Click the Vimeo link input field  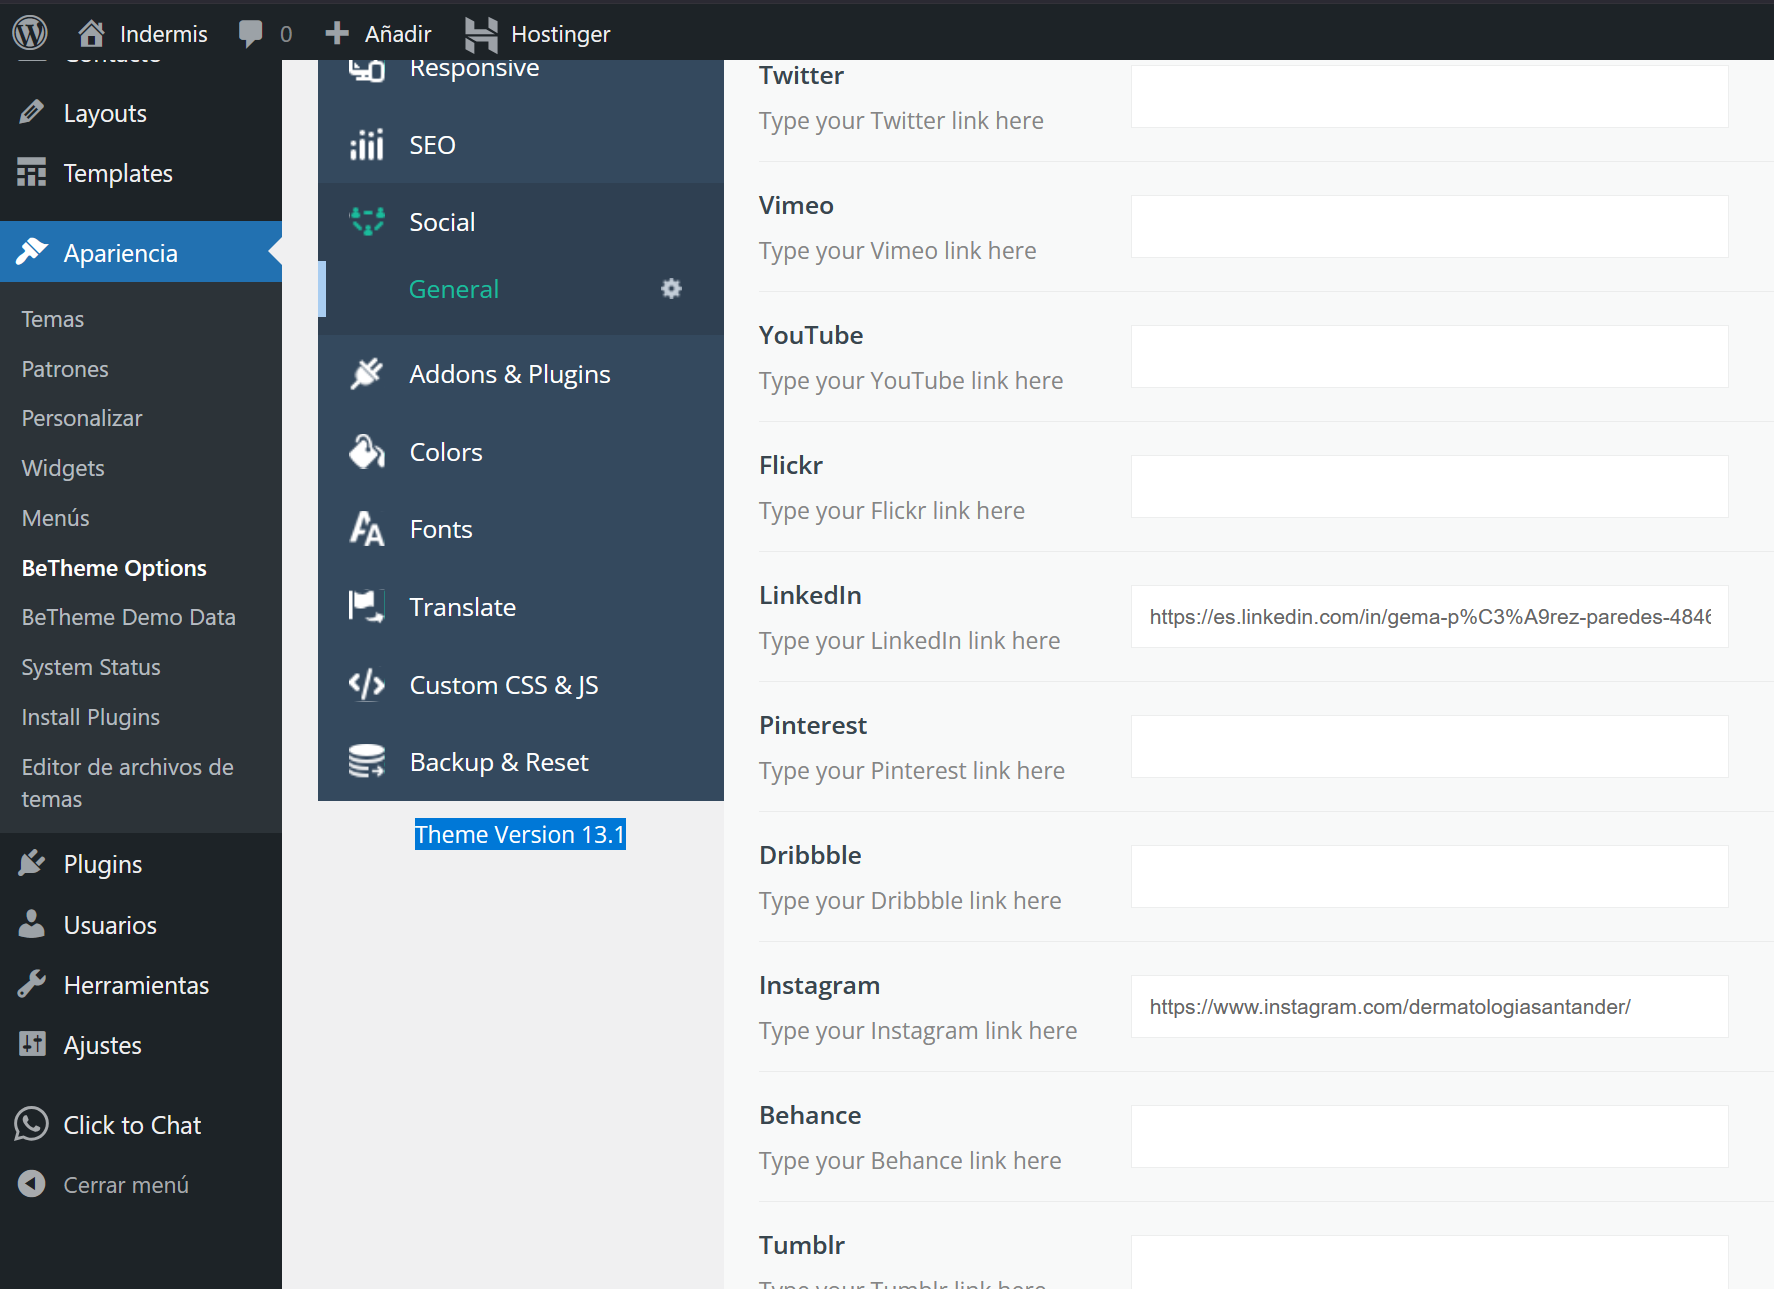[x=1429, y=227]
